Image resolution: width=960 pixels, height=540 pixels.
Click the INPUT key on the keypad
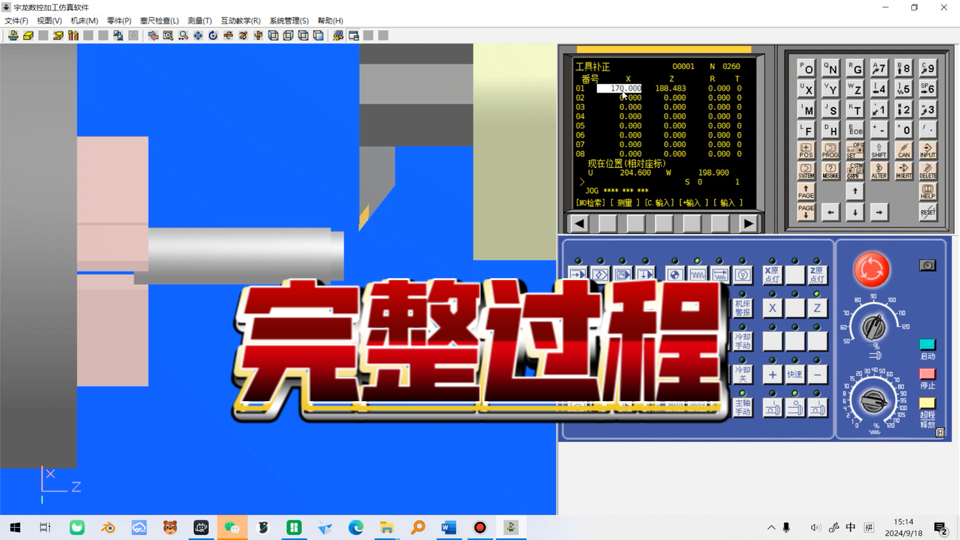pos(928,150)
